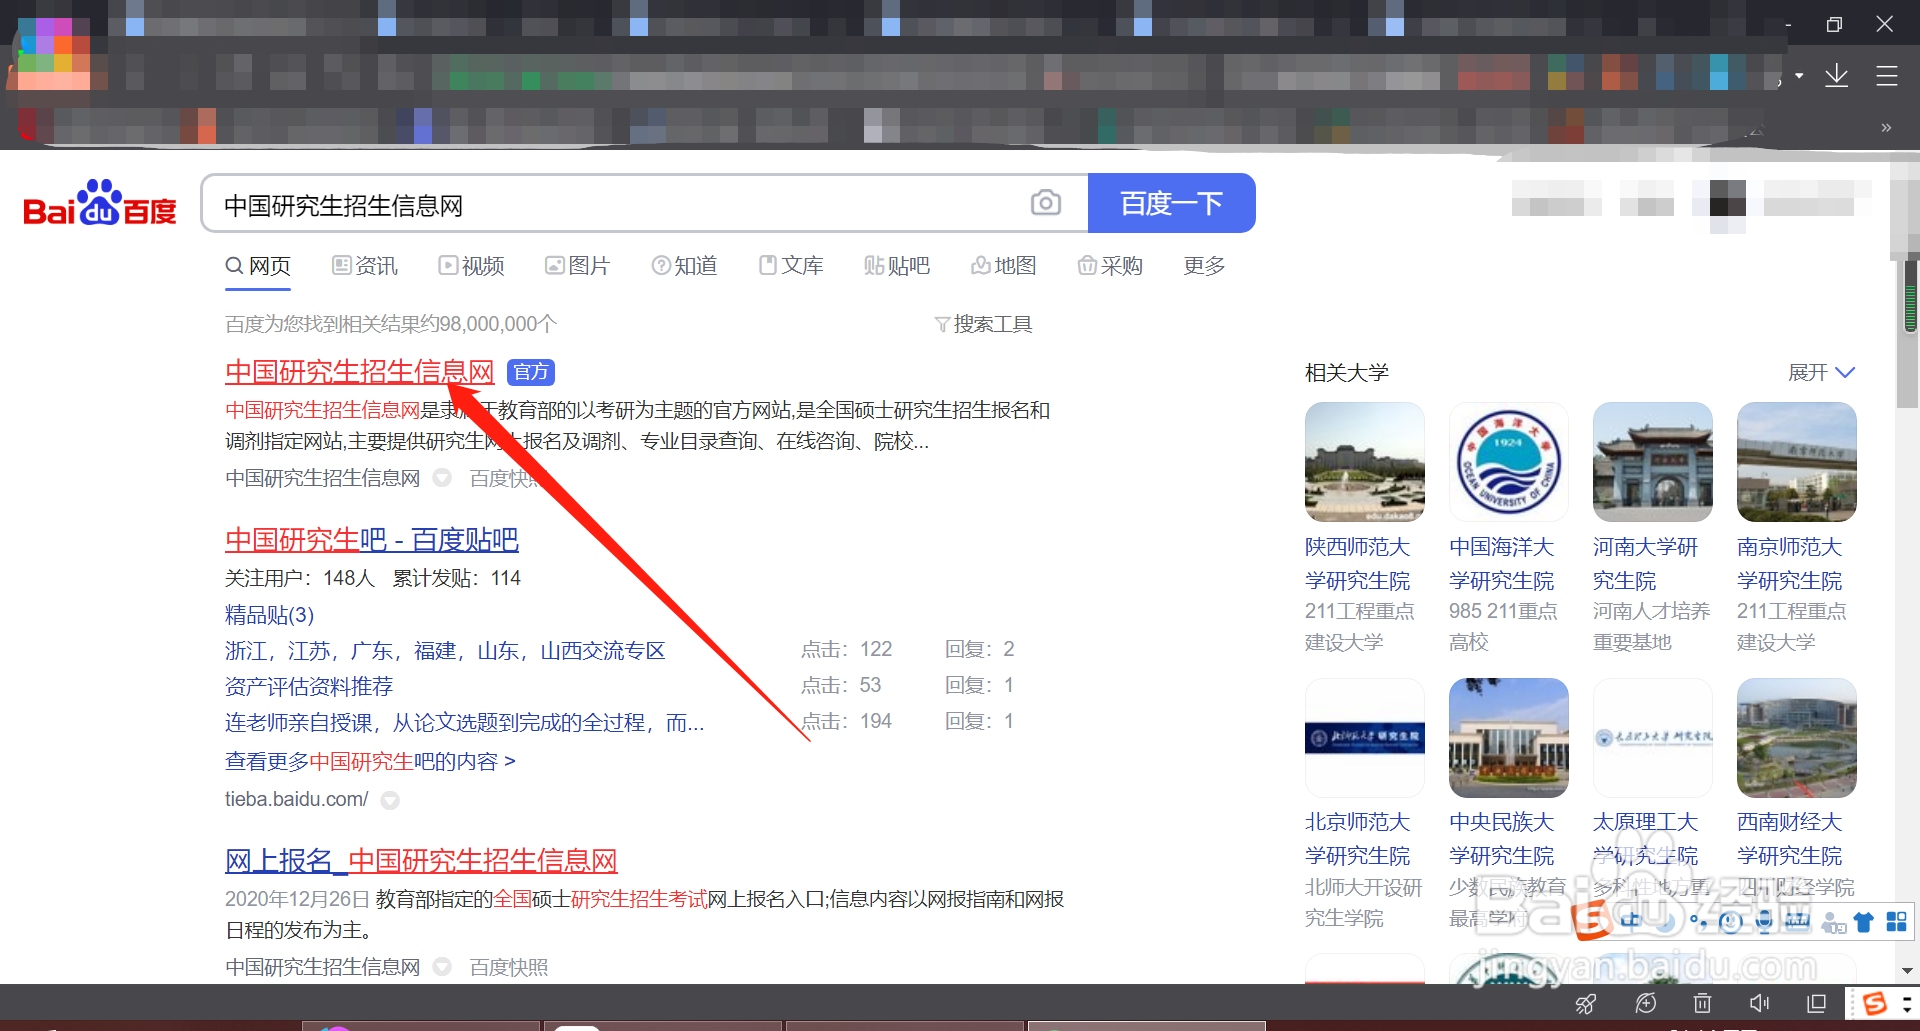1920x1031 pixels.
Task: Toggle Chinese/English input mode on Sogou bar
Action: tap(1631, 920)
